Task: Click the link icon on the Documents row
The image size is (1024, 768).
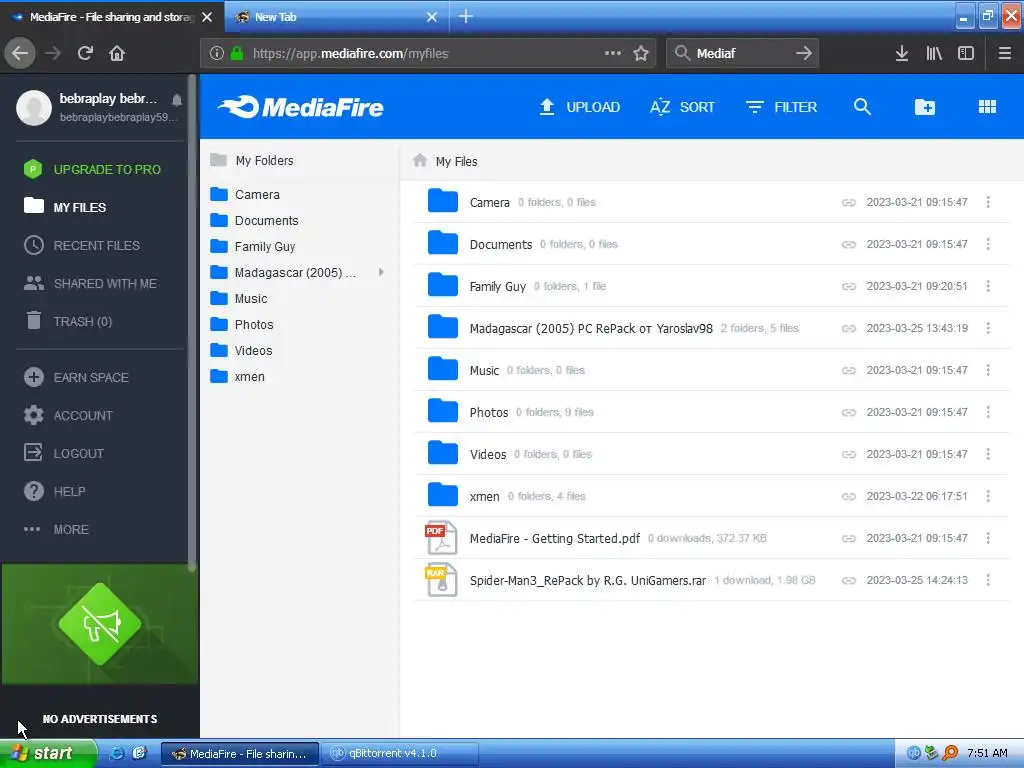Action: tap(848, 244)
